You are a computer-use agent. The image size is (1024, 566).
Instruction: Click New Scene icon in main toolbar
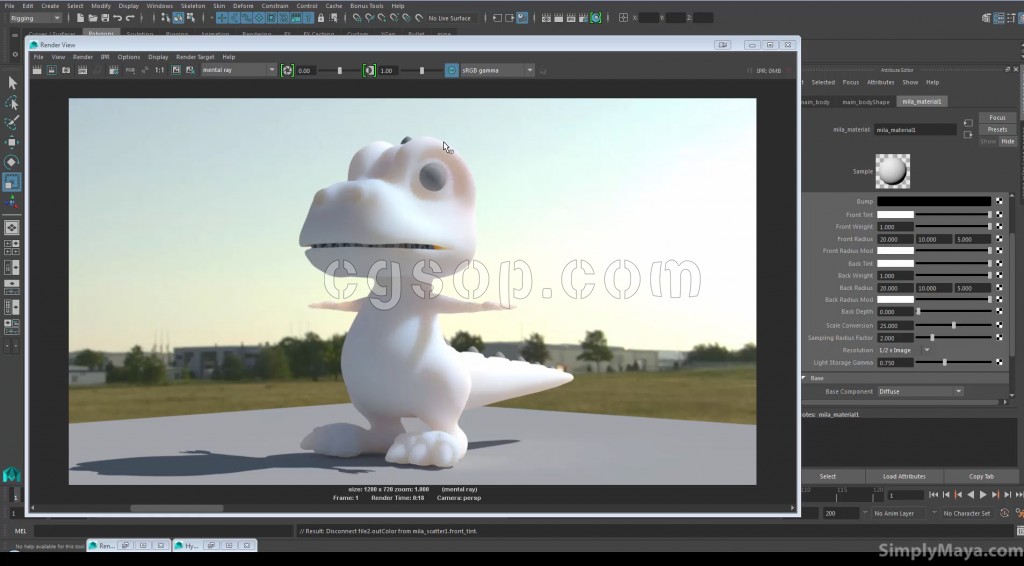click(80, 18)
